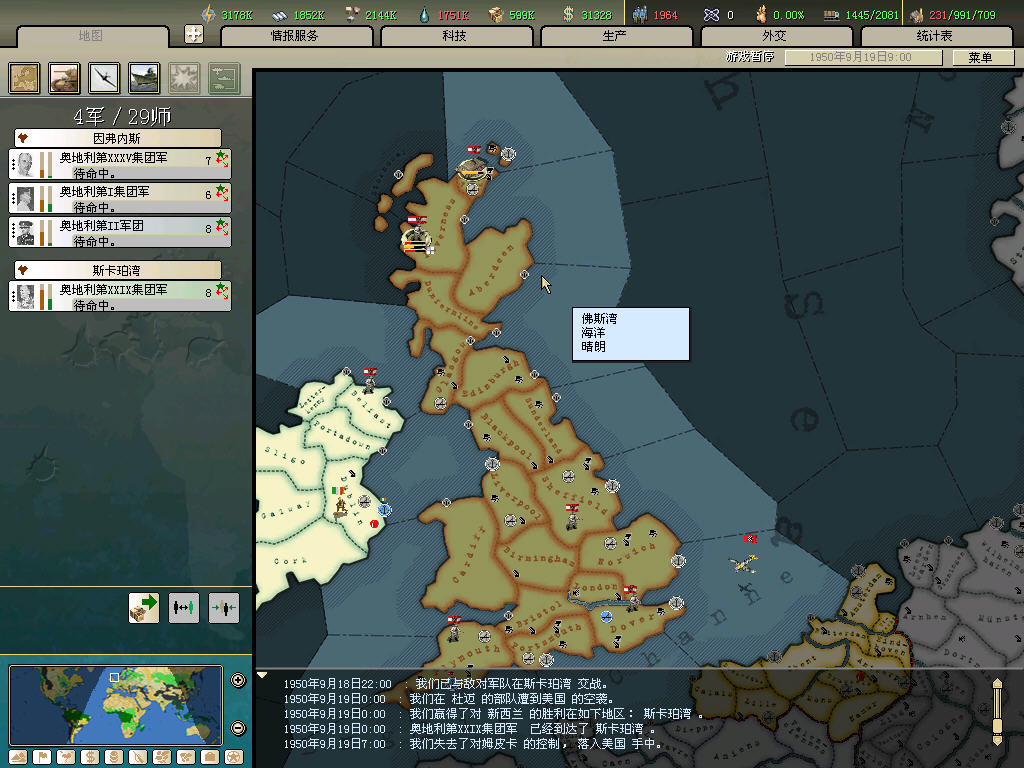Select the air units plane icon
The height and width of the screenshot is (768, 1024).
pyautogui.click(x=104, y=78)
